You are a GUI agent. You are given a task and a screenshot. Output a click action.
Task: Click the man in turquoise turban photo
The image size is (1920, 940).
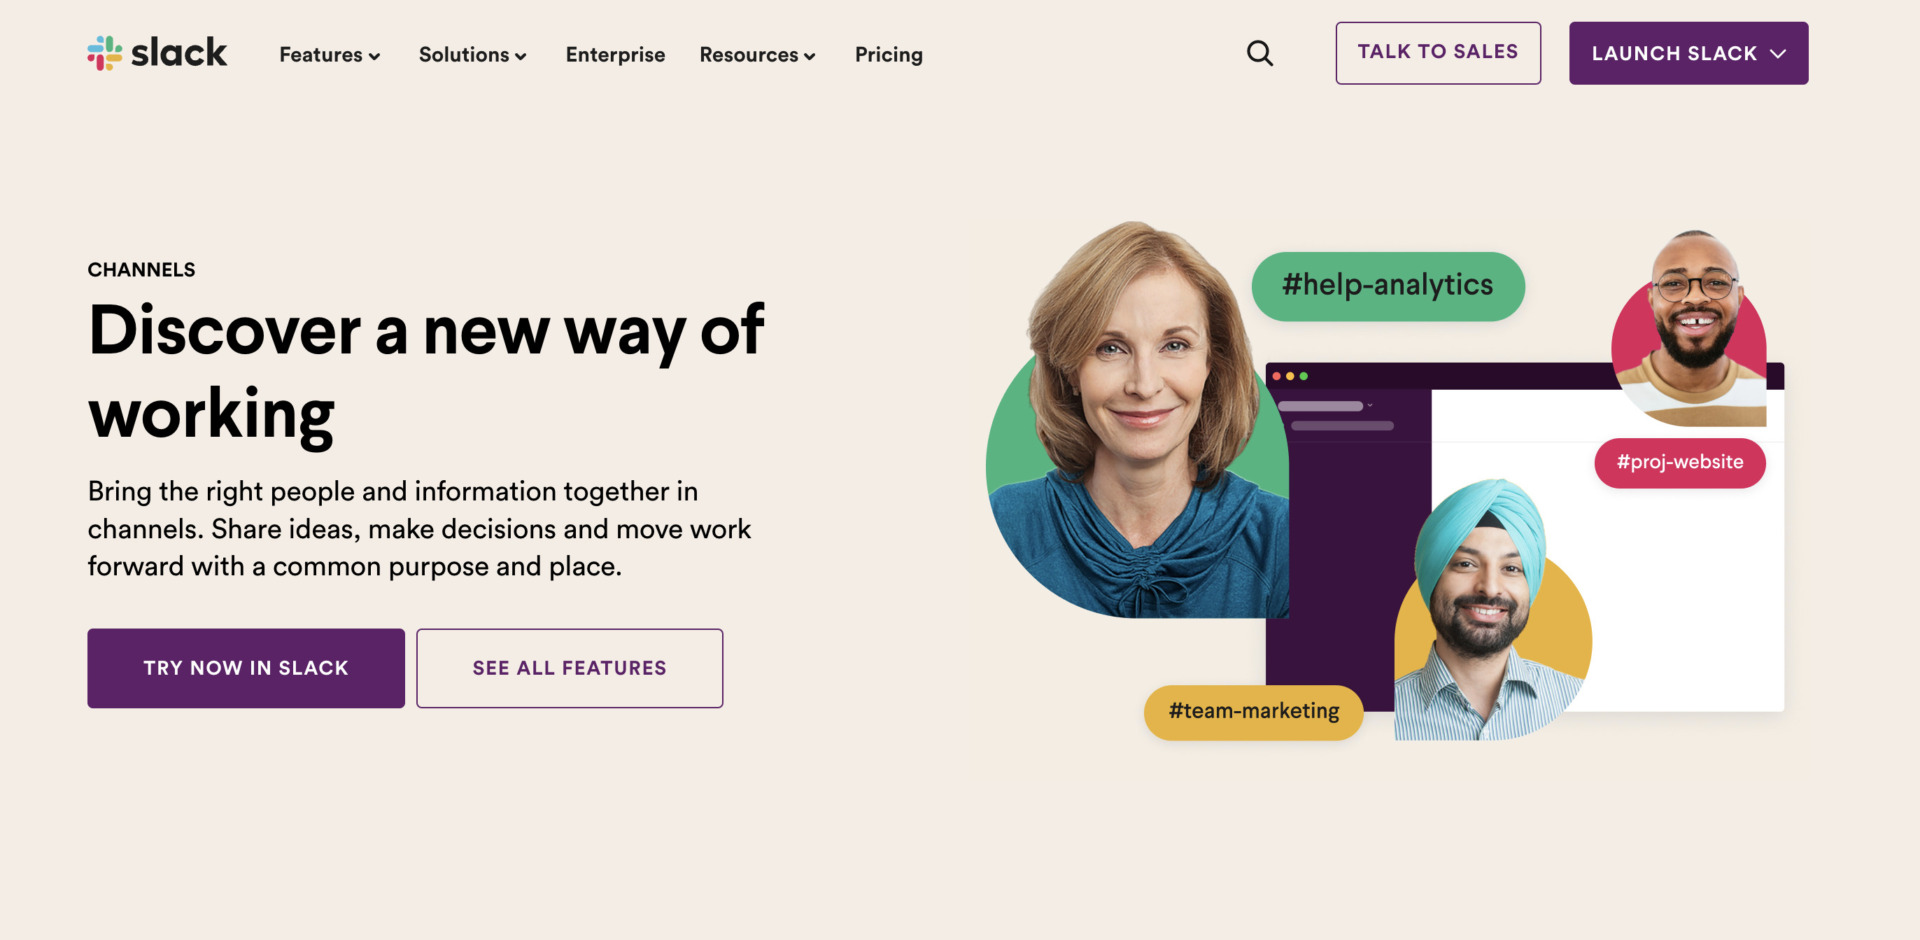(x=1483, y=610)
